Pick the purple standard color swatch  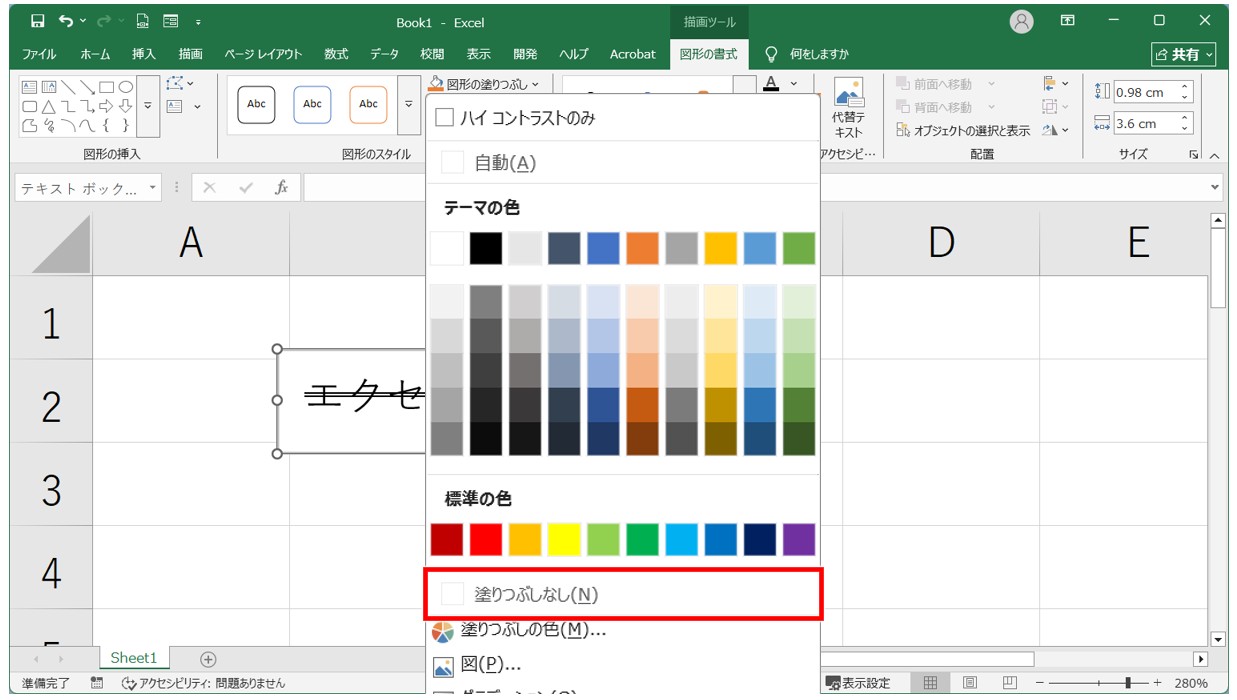[x=799, y=540]
